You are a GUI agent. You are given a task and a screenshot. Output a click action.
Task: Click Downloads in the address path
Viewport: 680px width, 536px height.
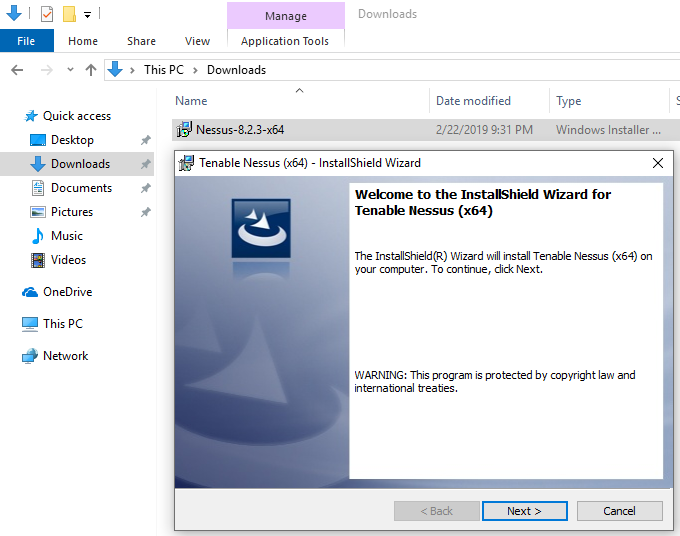pyautogui.click(x=236, y=70)
